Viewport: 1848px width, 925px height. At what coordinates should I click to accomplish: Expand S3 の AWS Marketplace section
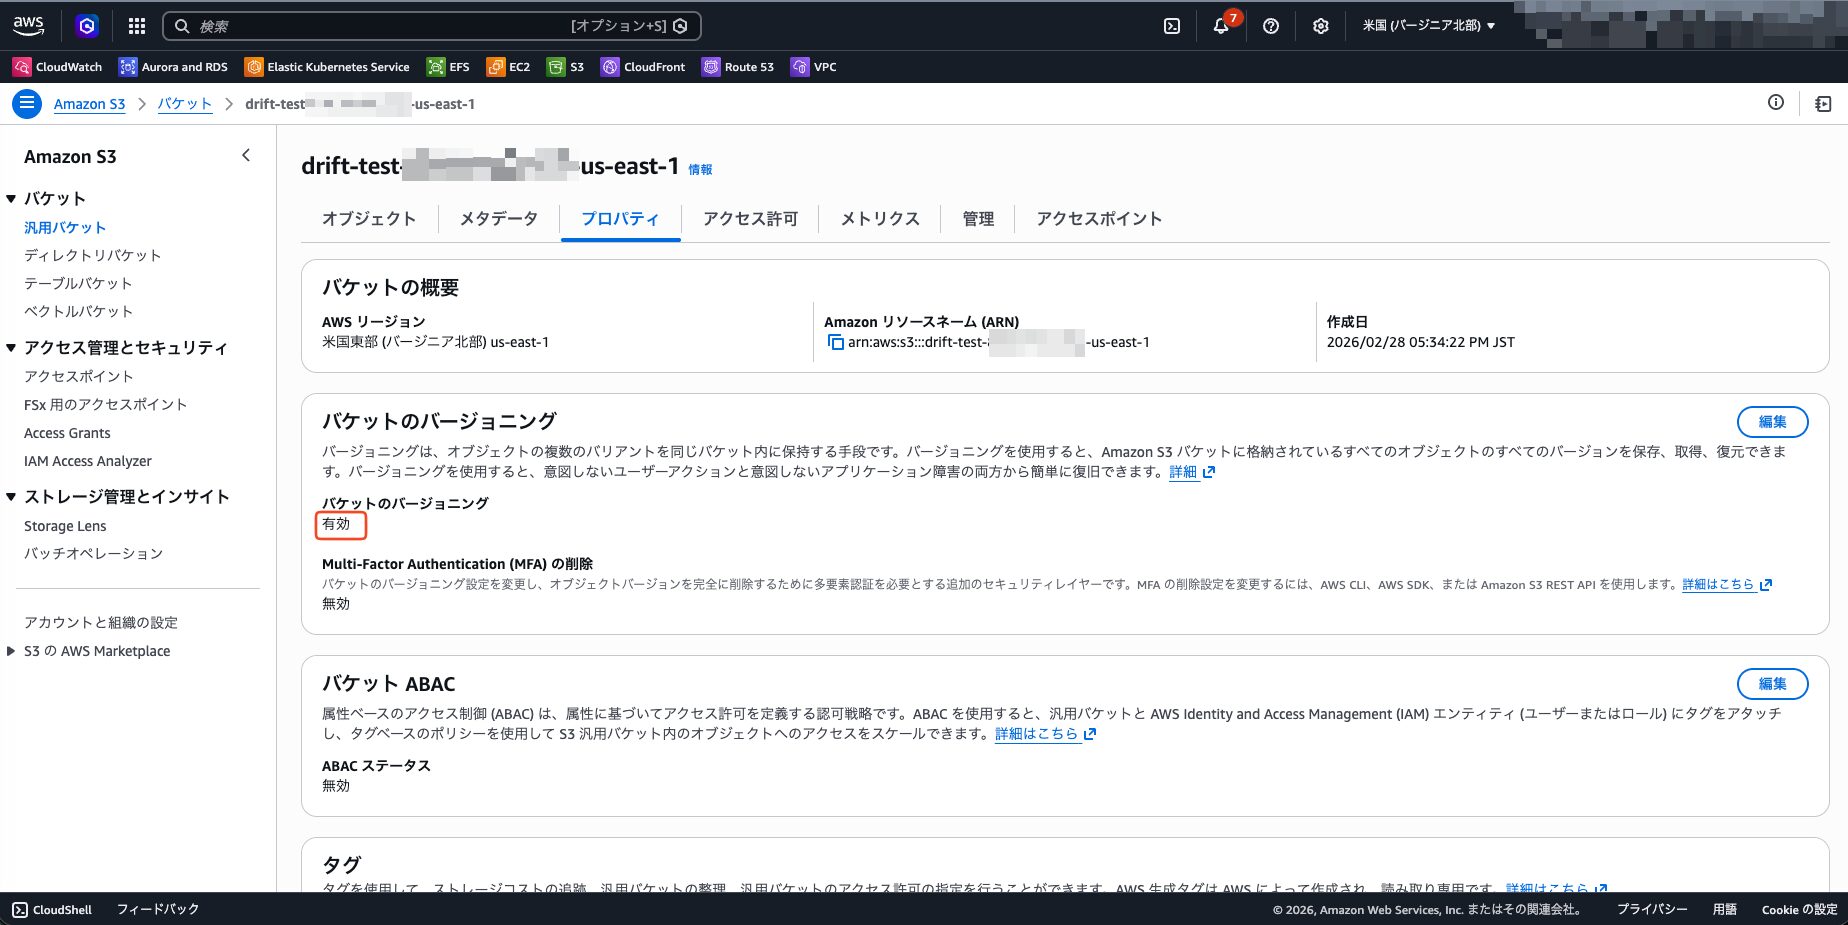point(11,651)
